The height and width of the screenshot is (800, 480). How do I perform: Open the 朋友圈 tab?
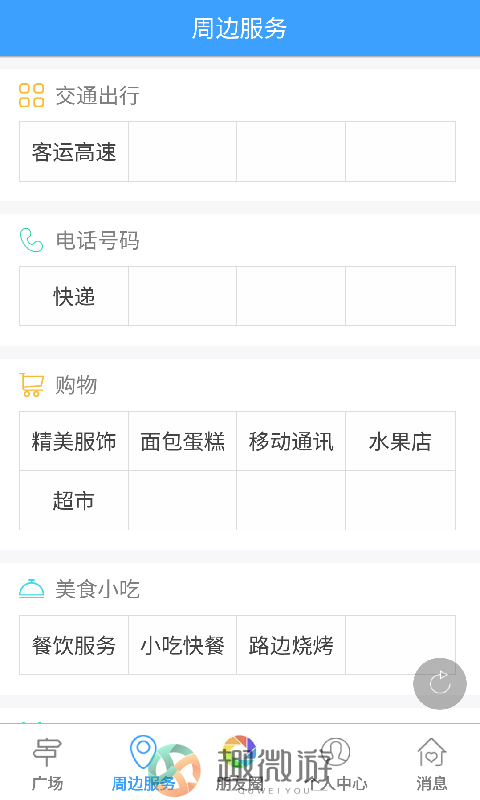click(x=239, y=764)
